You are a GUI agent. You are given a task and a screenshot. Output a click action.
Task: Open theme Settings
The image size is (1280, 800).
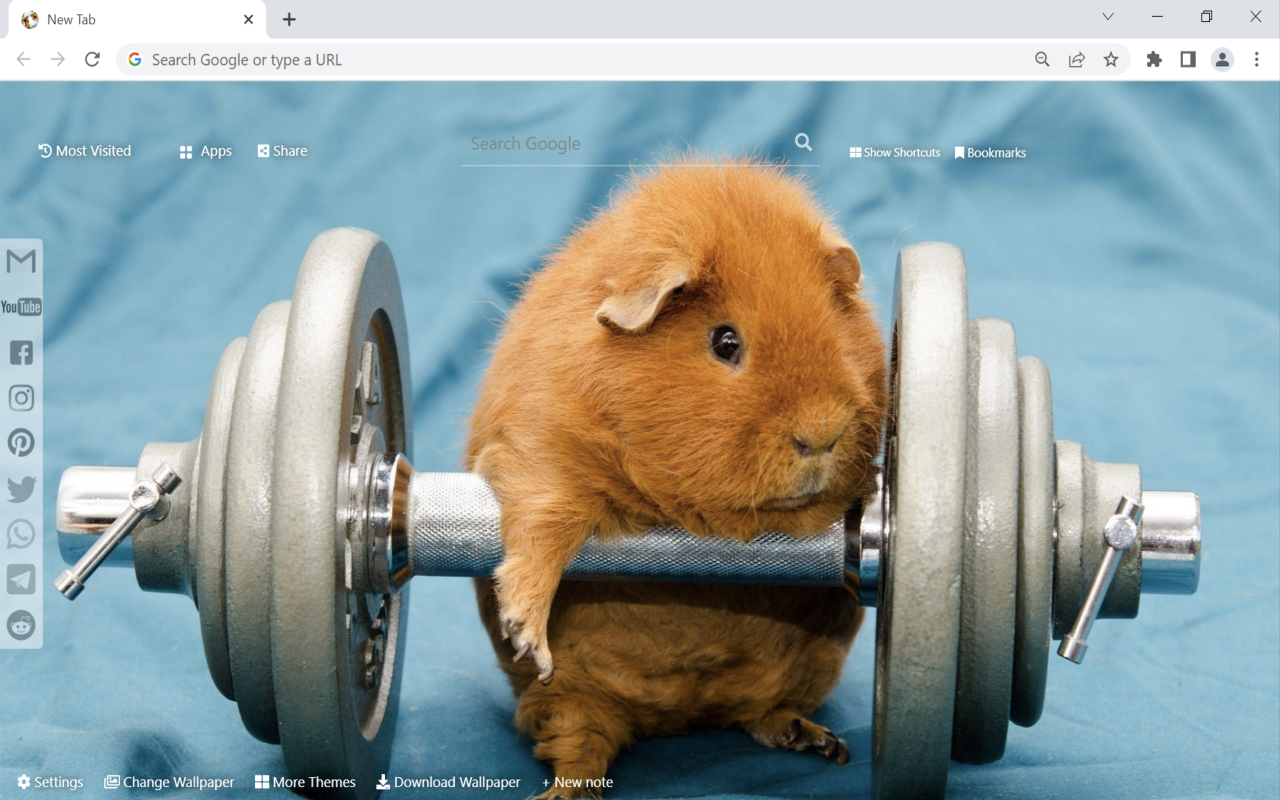click(x=50, y=782)
